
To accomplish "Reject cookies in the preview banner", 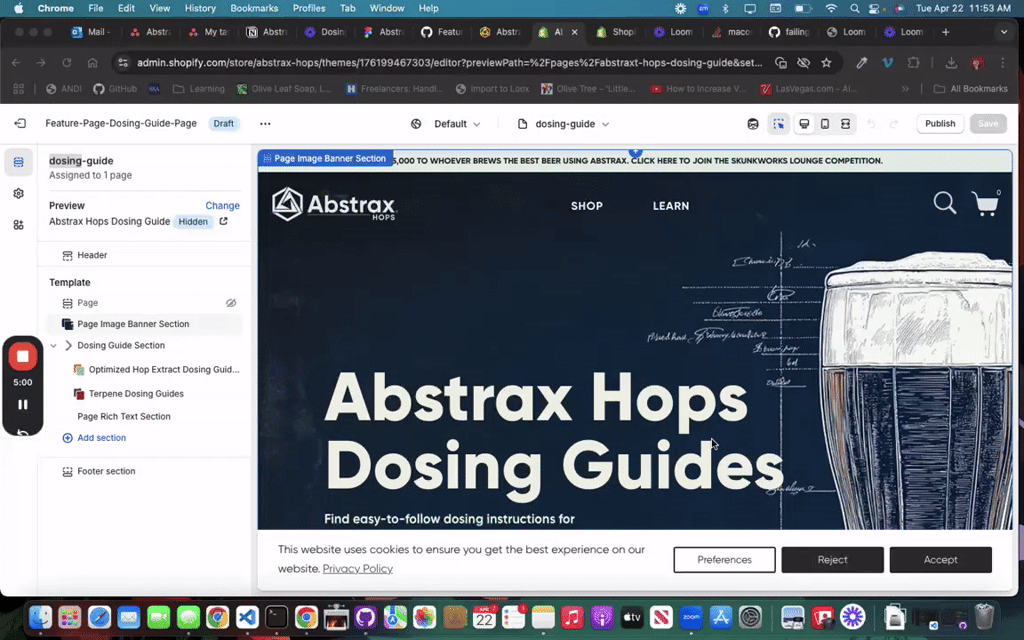I will pos(832,560).
